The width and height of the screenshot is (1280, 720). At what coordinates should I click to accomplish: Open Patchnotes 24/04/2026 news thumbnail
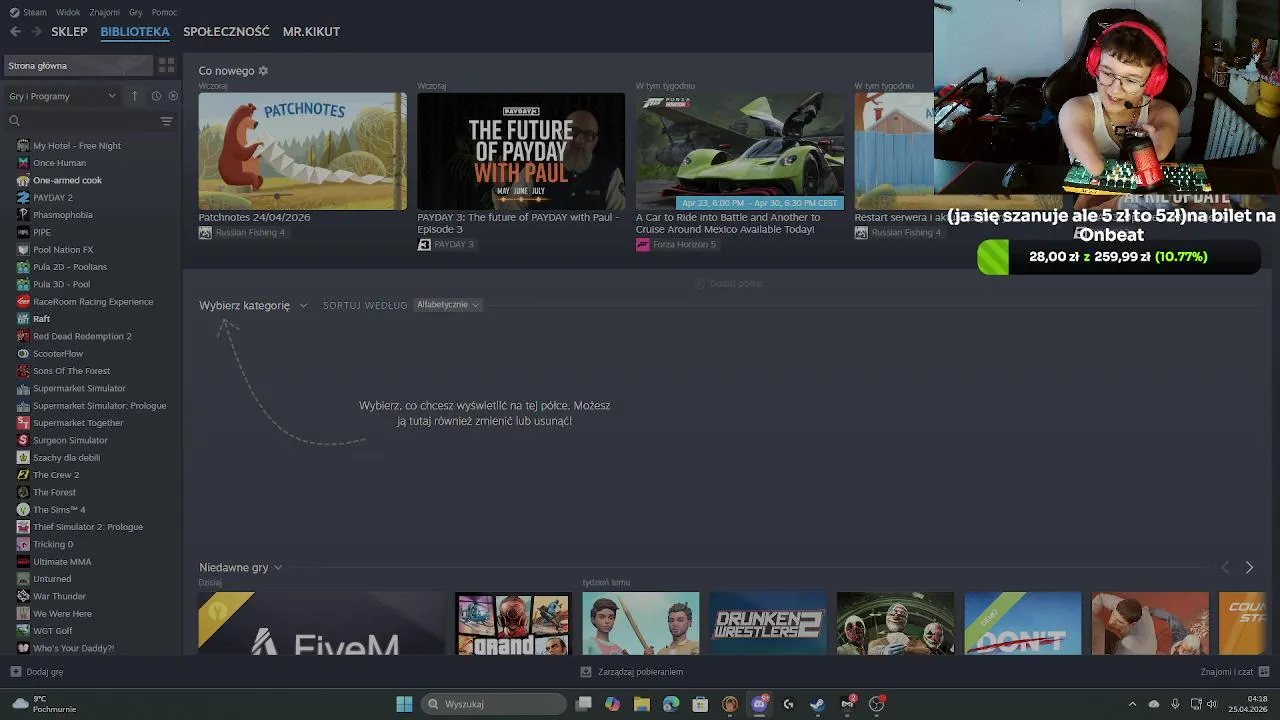coord(302,151)
